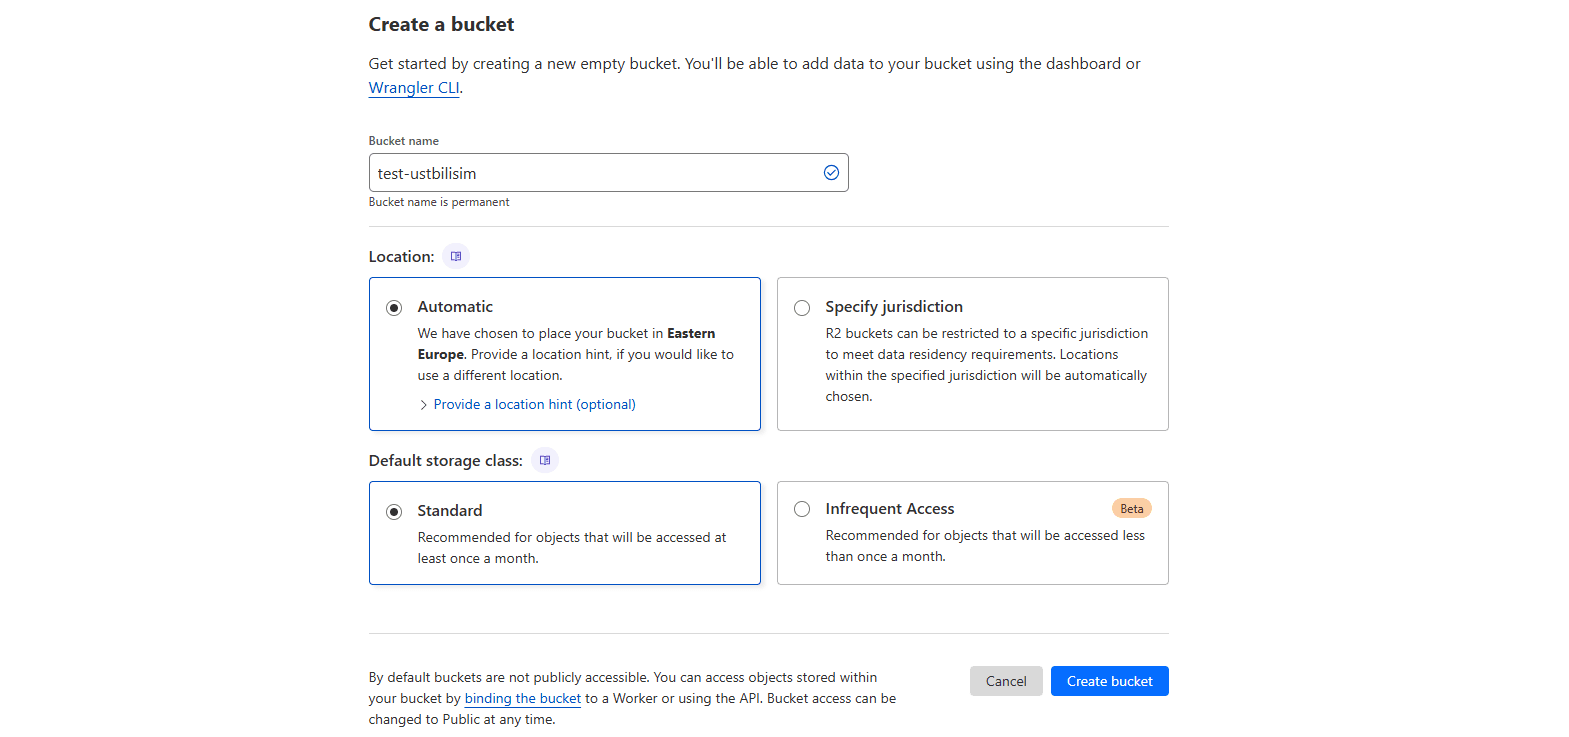Viewport: 1569px width, 737px height.
Task: Click the Create bucket button
Action: point(1109,681)
